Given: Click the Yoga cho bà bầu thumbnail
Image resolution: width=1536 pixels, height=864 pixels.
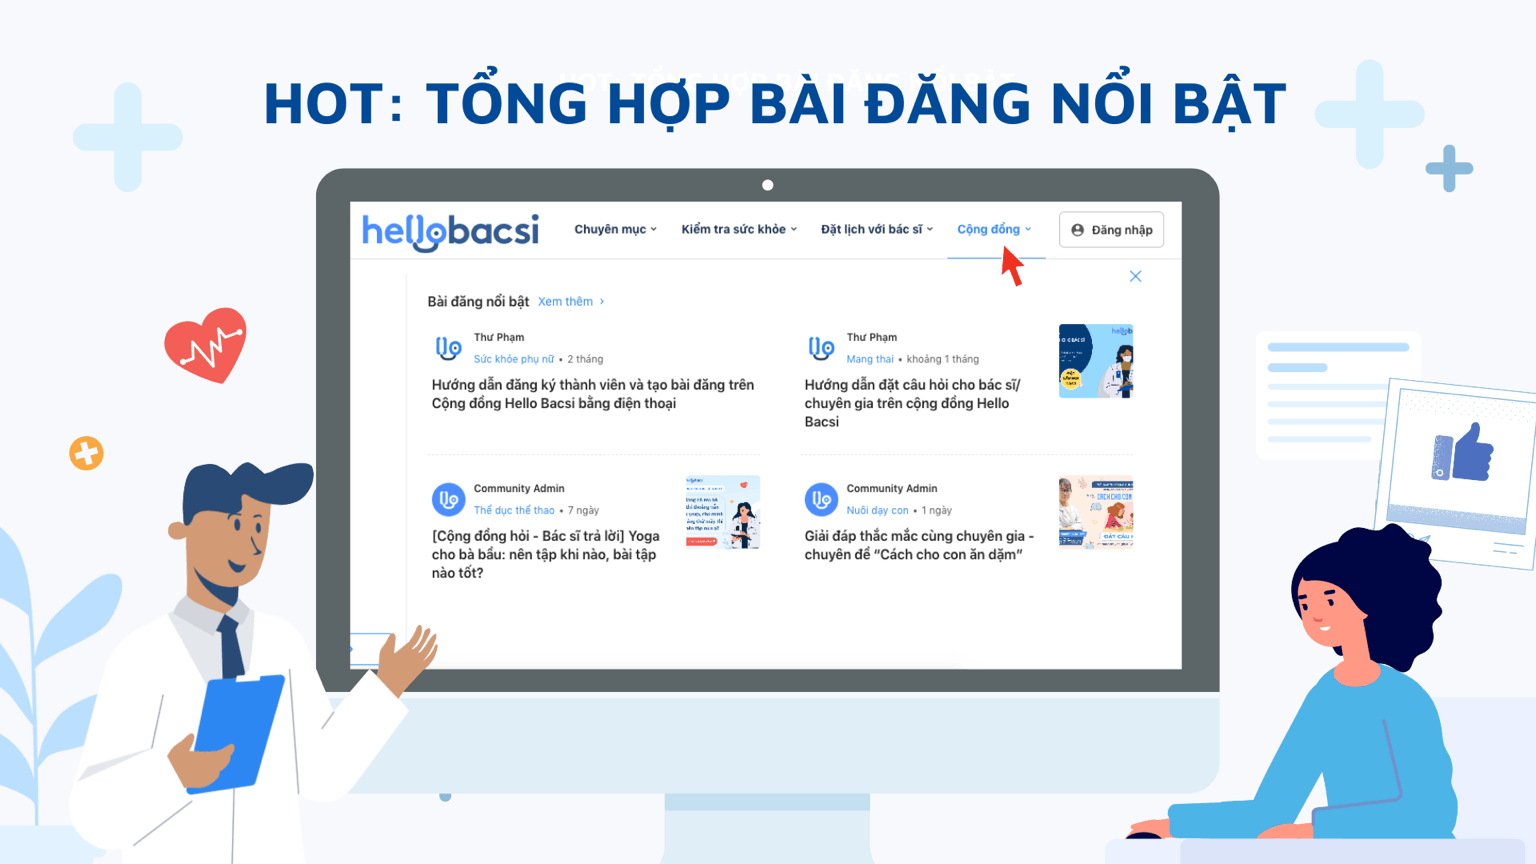Looking at the screenshot, I should 723,512.
